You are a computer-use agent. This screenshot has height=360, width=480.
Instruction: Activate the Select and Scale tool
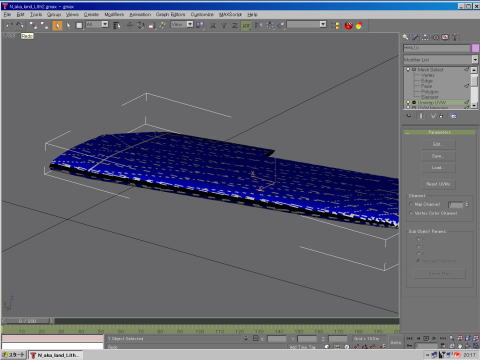[152, 25]
